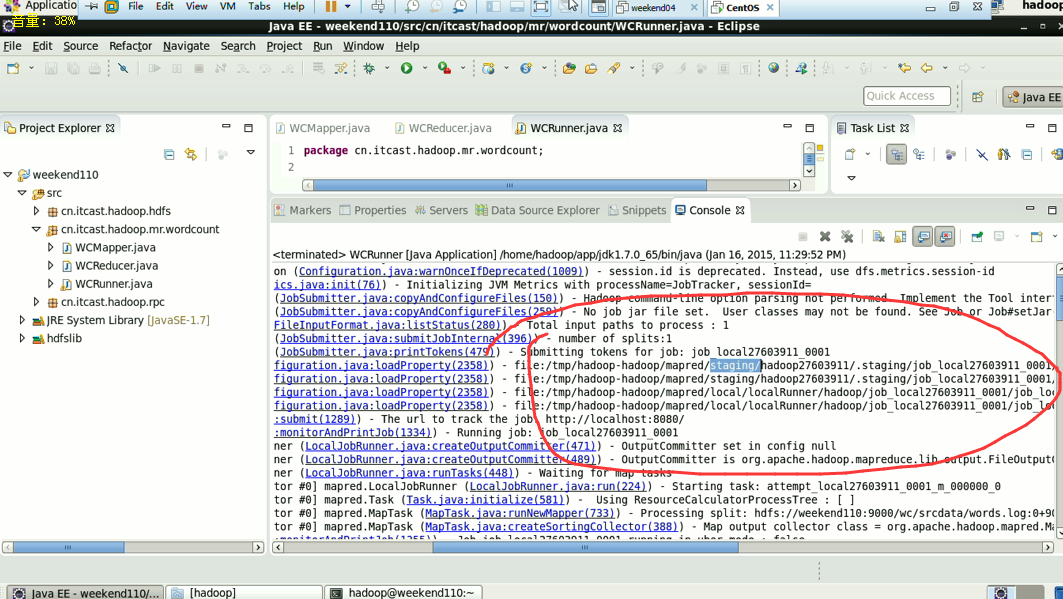
Task: Open the Project menu
Action: pyautogui.click(x=284, y=46)
